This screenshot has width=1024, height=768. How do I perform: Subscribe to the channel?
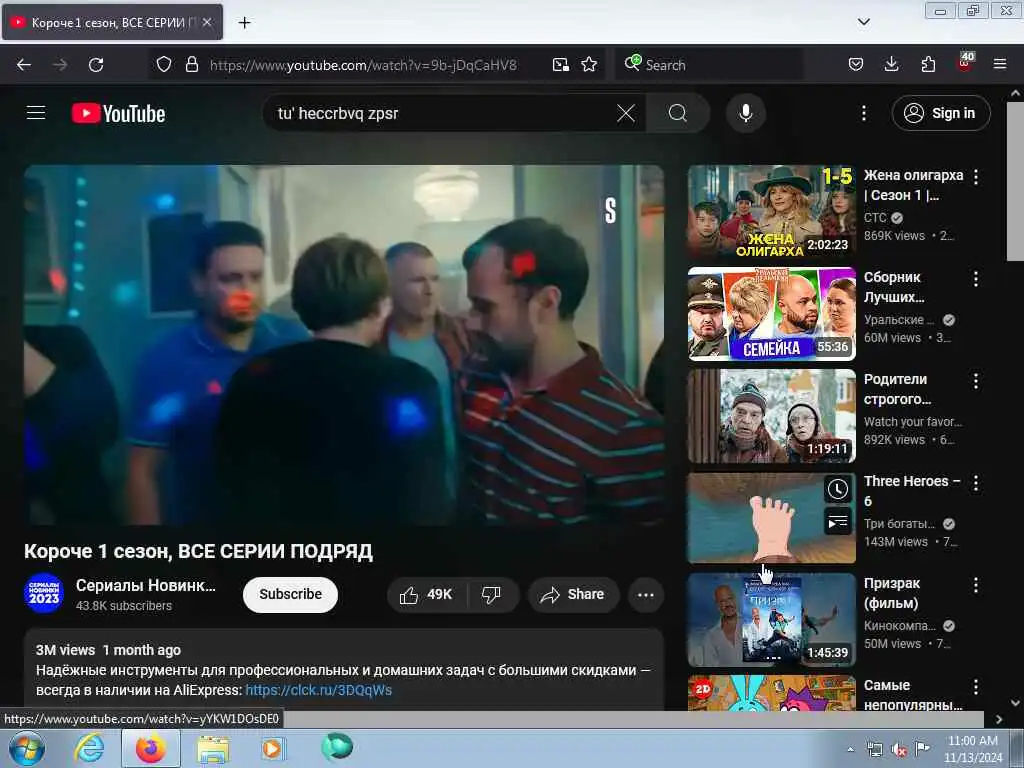291,594
